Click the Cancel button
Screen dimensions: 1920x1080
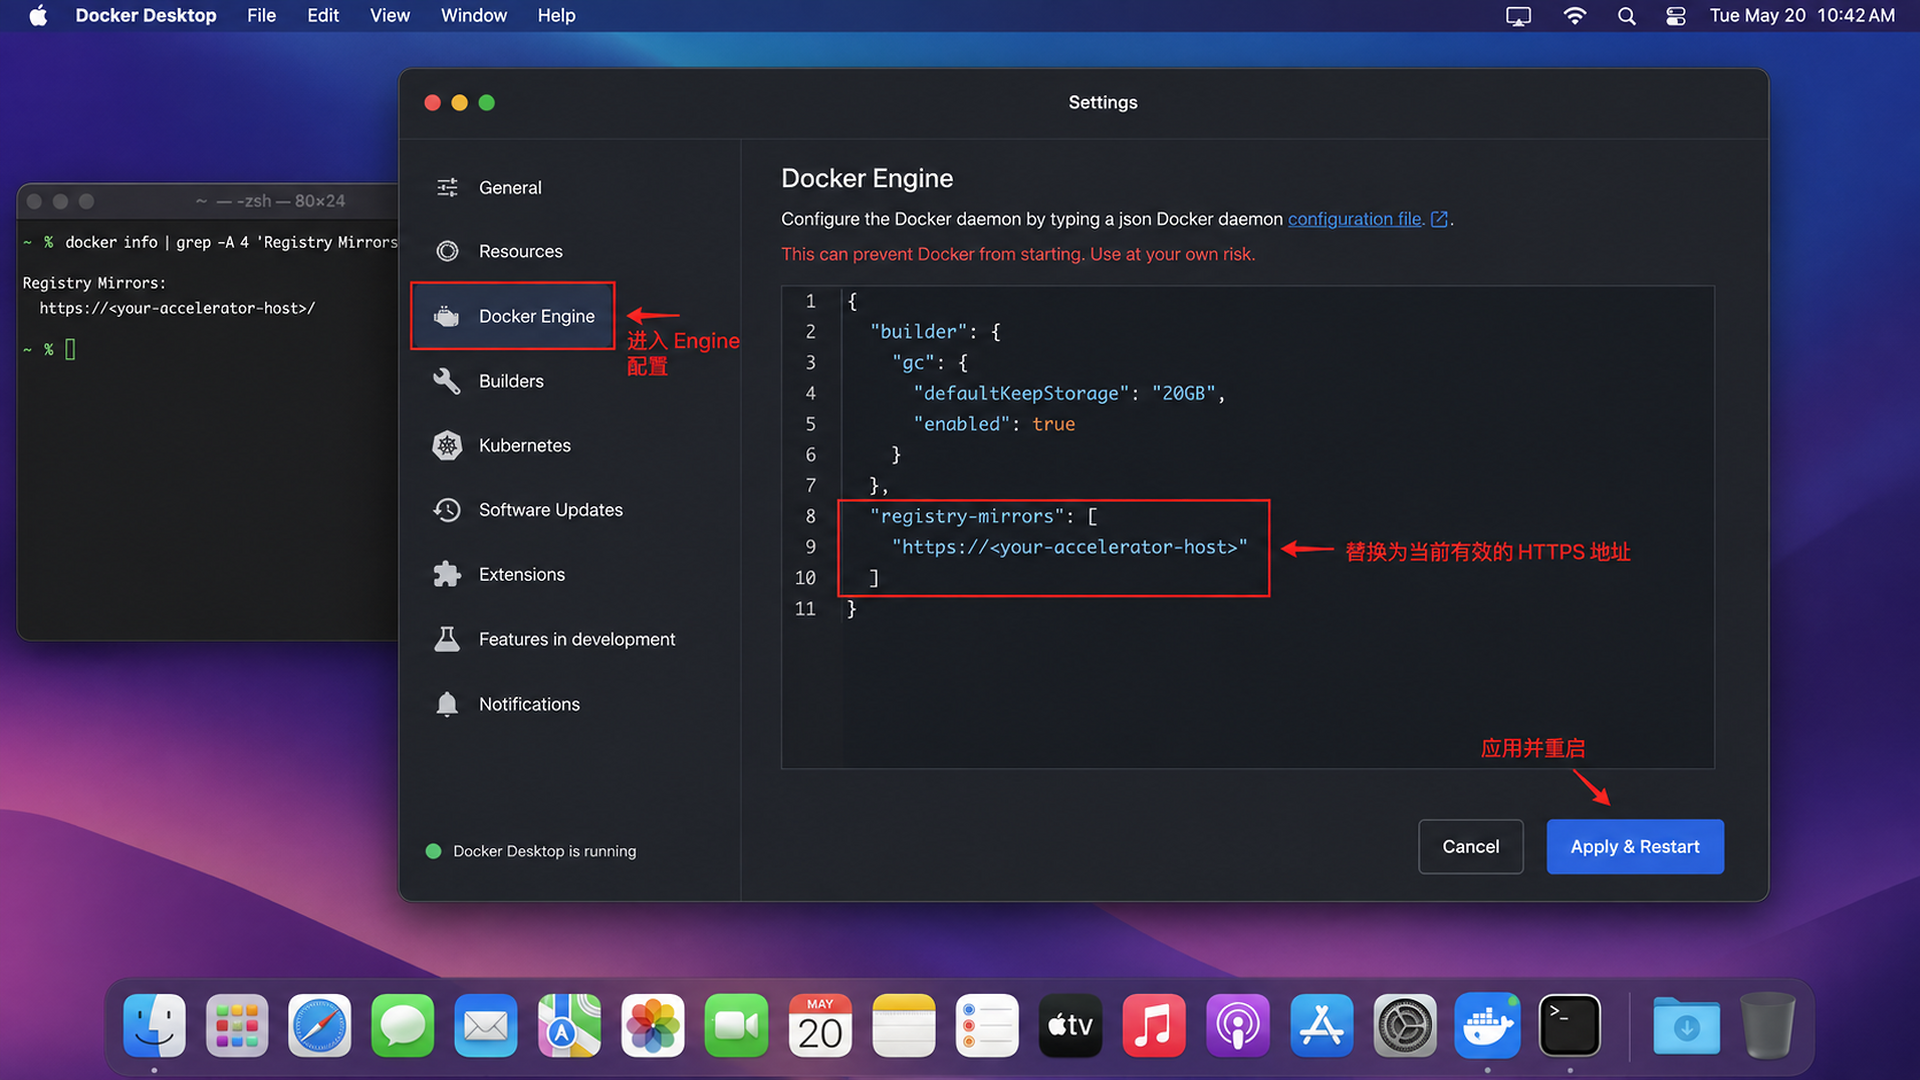tap(1470, 847)
